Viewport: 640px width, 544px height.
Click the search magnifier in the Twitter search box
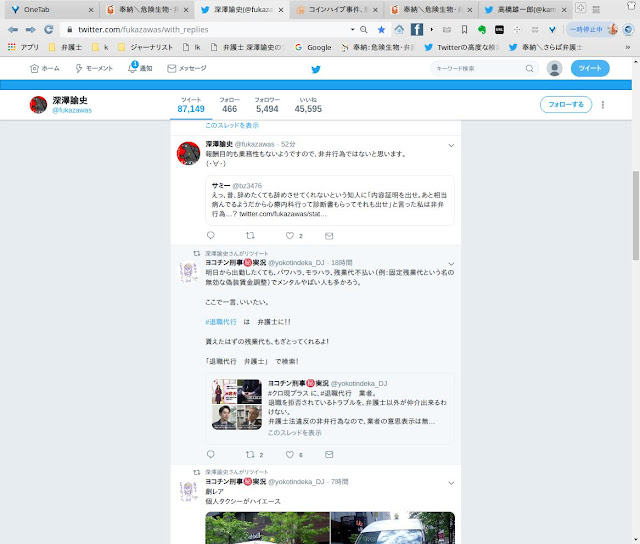coord(529,69)
